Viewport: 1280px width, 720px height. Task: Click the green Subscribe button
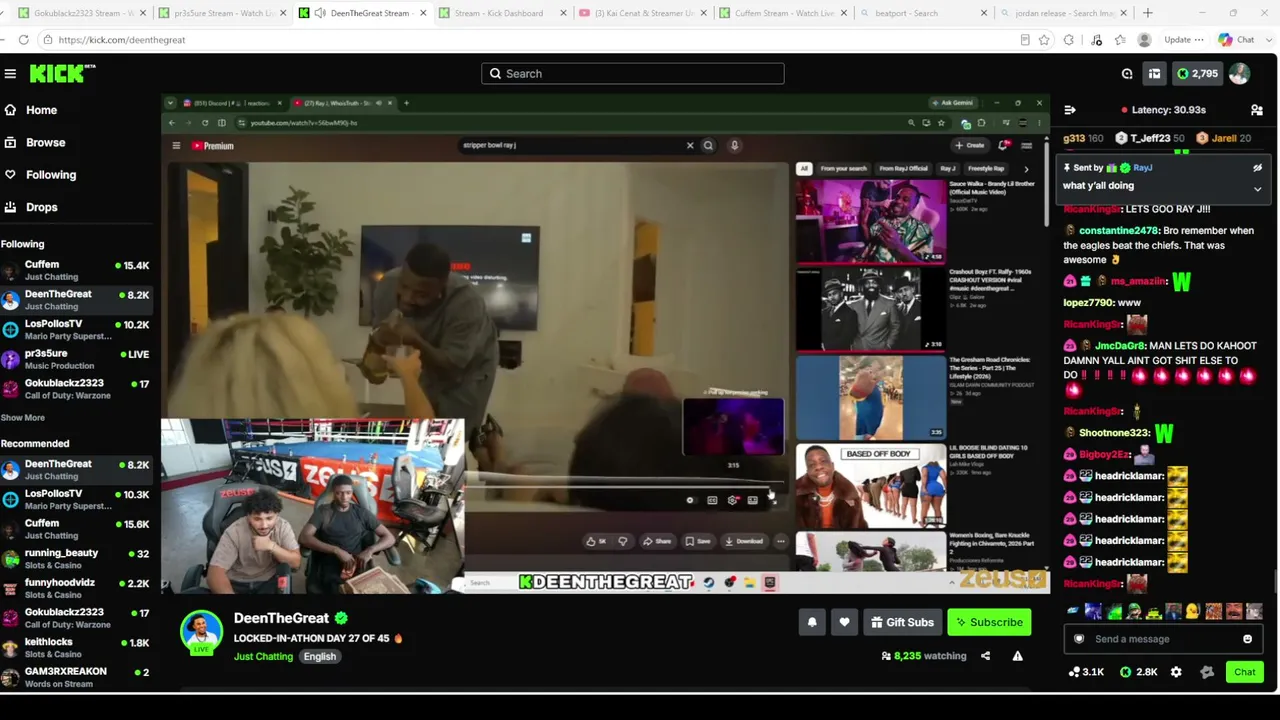coord(989,622)
